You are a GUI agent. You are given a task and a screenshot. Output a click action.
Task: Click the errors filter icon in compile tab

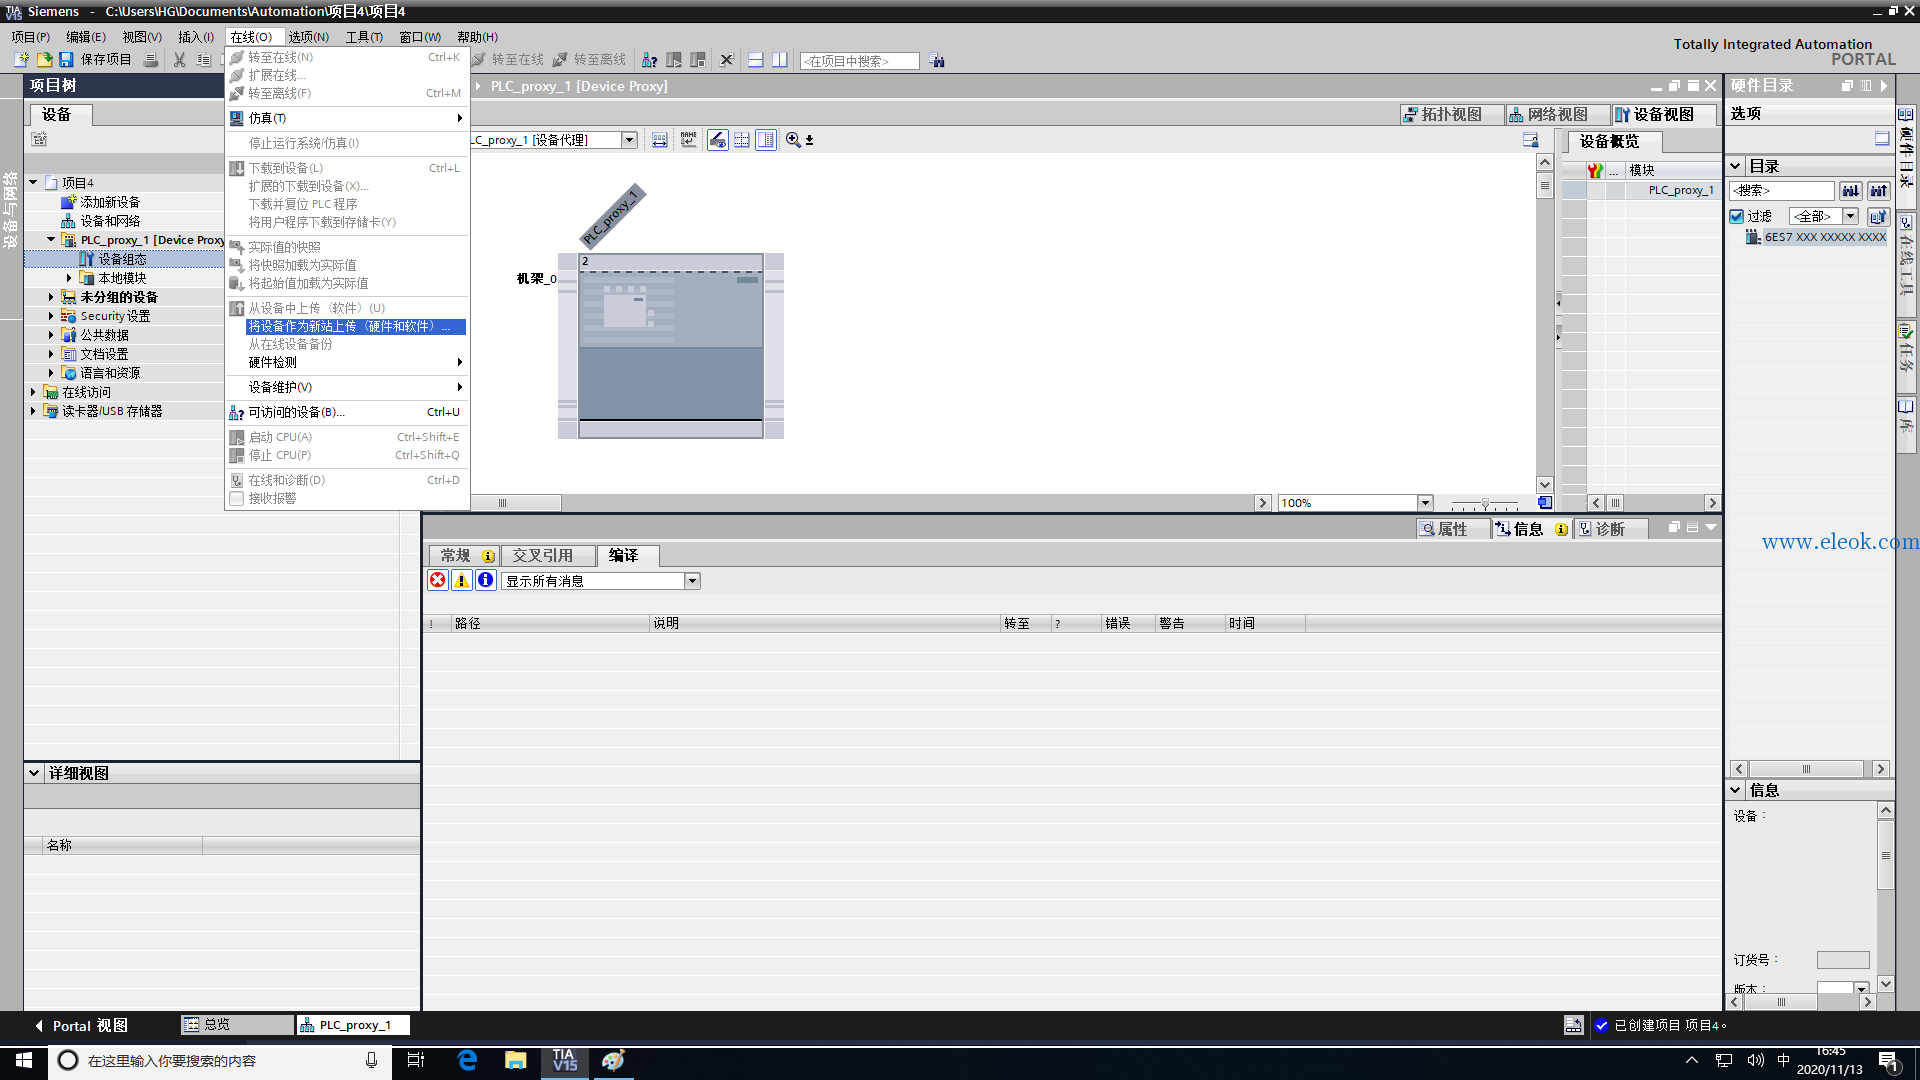(x=438, y=580)
